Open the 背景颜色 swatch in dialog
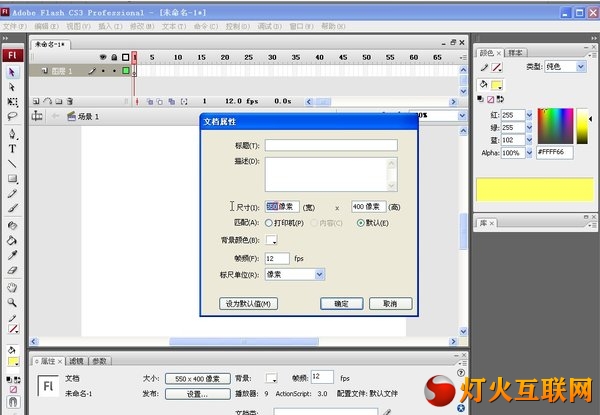 (271, 240)
